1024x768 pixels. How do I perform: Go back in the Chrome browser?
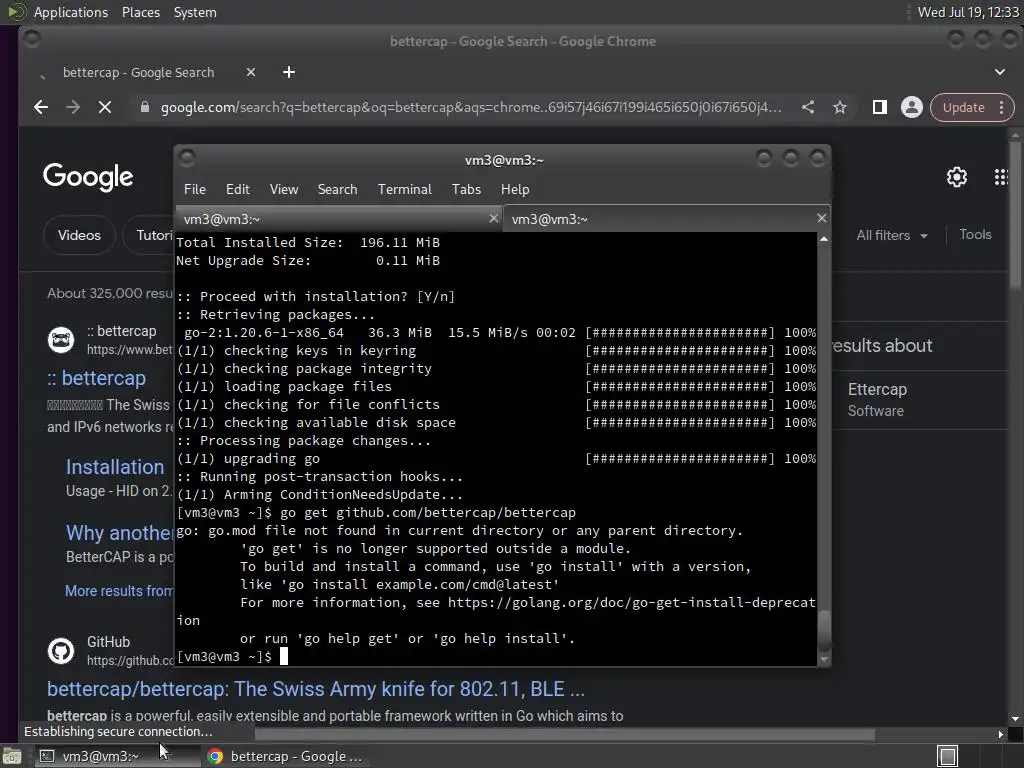point(41,107)
